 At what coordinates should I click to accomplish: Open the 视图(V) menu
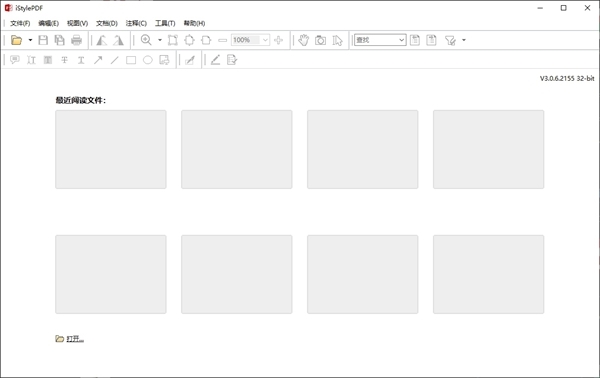coord(77,23)
